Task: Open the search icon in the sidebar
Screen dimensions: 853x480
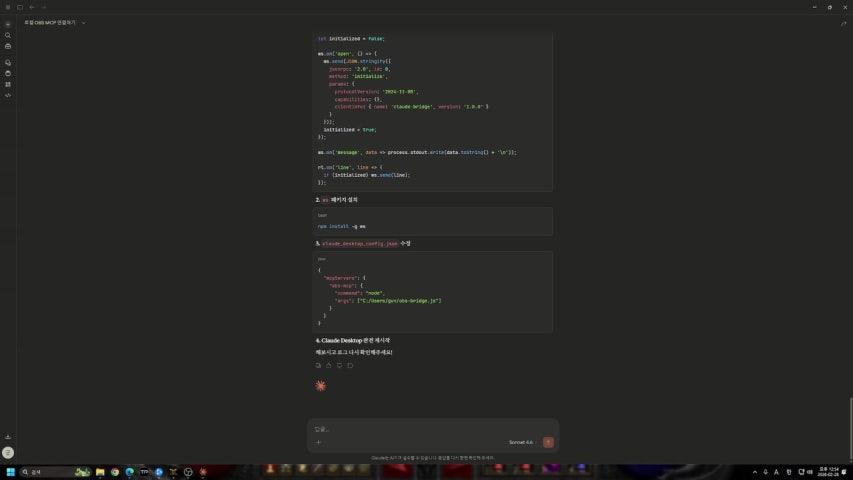Action: (x=8, y=35)
